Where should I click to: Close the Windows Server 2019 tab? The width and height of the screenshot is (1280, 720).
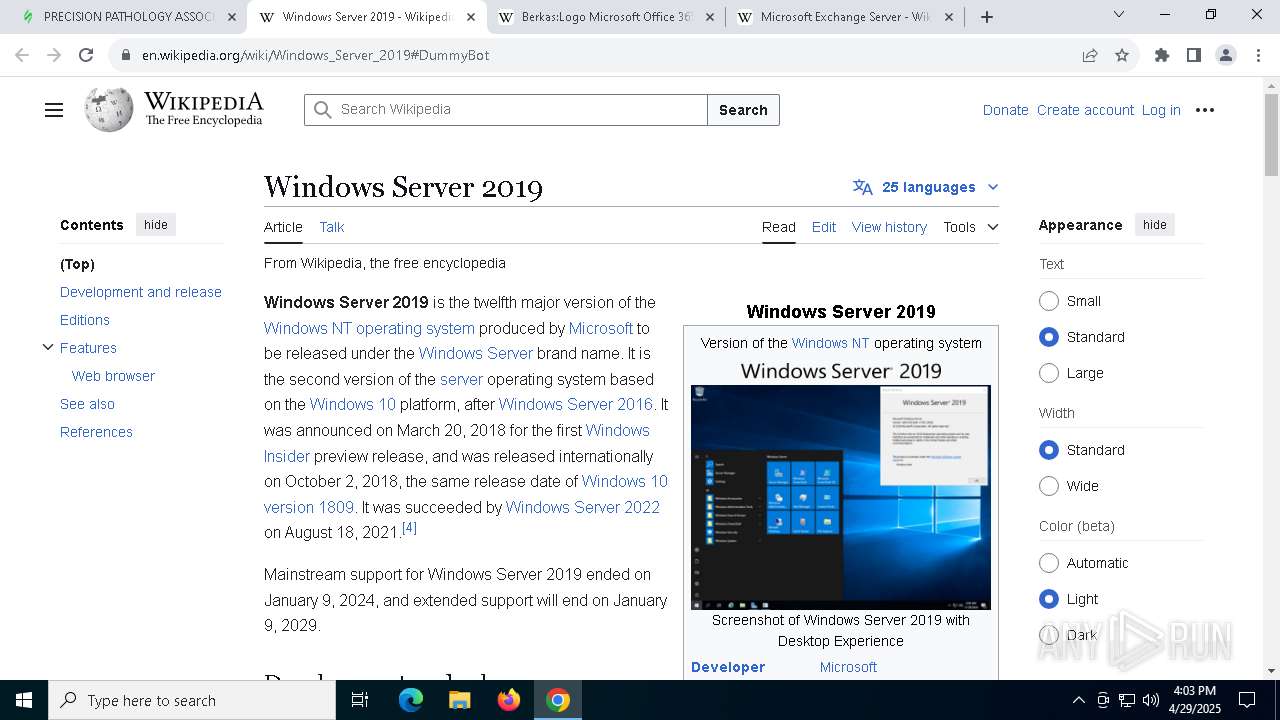[471, 17]
